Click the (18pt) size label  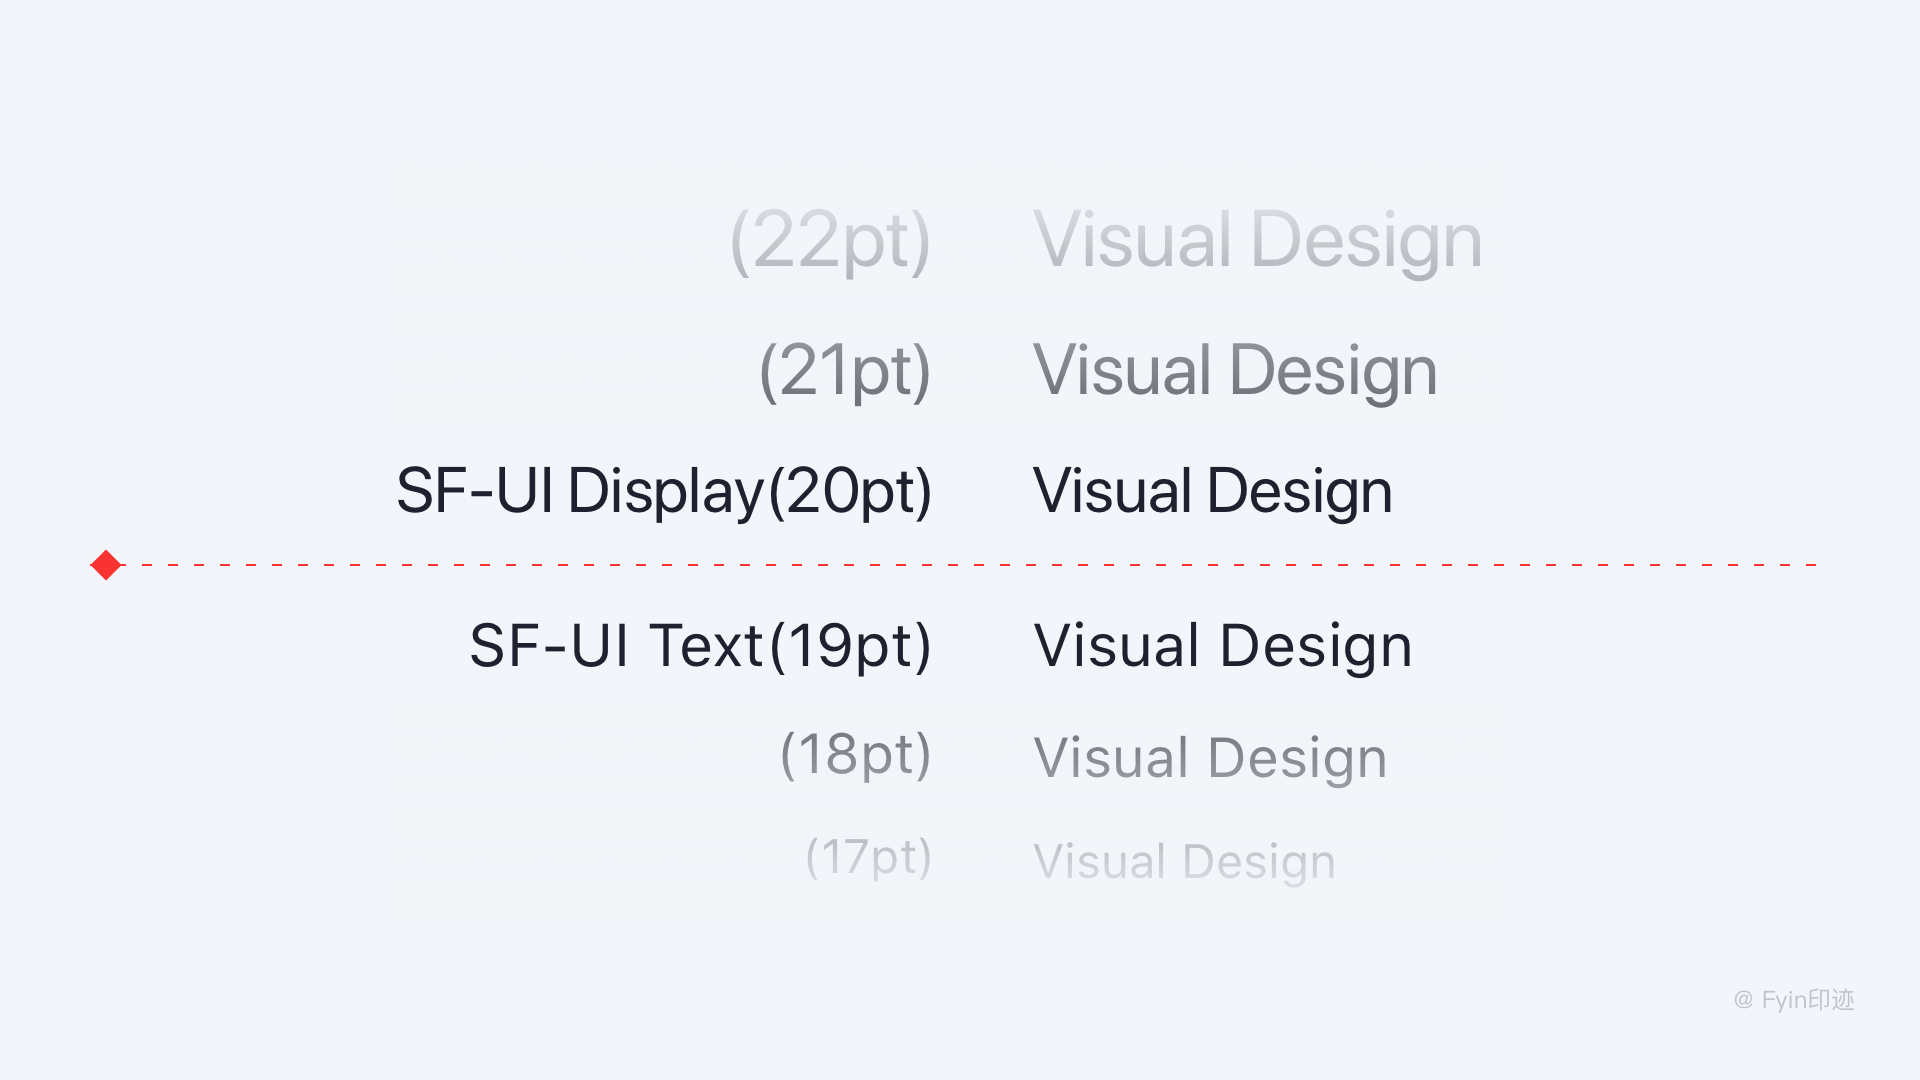pos(855,754)
